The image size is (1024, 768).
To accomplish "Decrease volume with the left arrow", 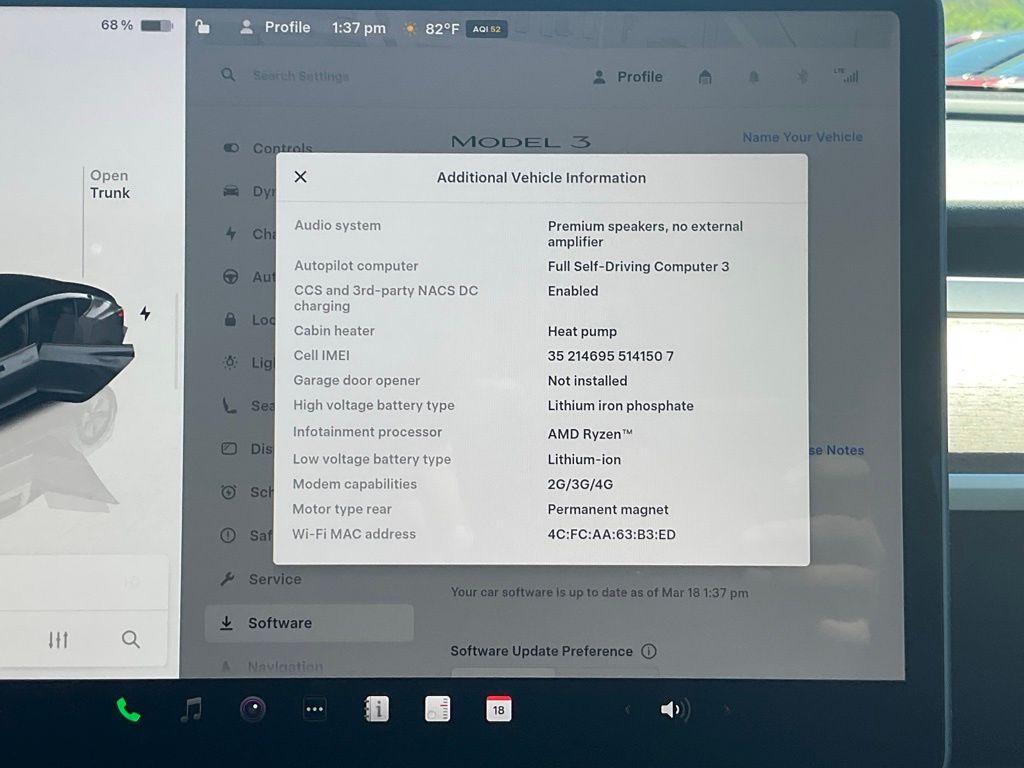I will (627, 710).
